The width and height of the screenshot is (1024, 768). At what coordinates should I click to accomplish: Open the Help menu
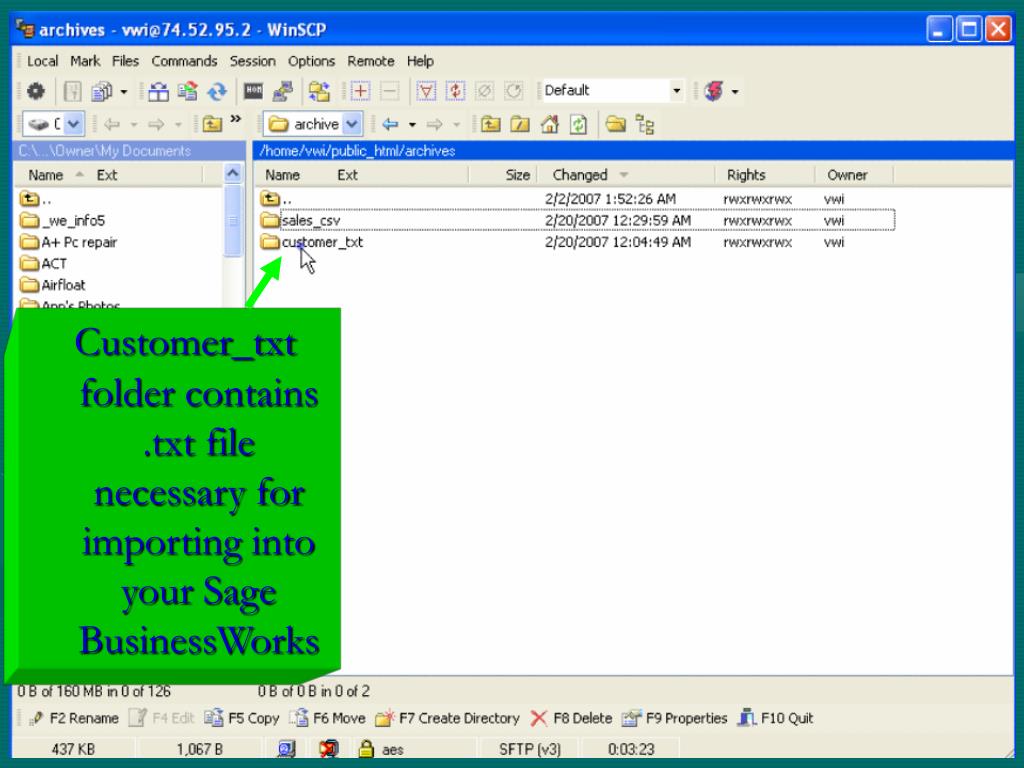(x=420, y=61)
